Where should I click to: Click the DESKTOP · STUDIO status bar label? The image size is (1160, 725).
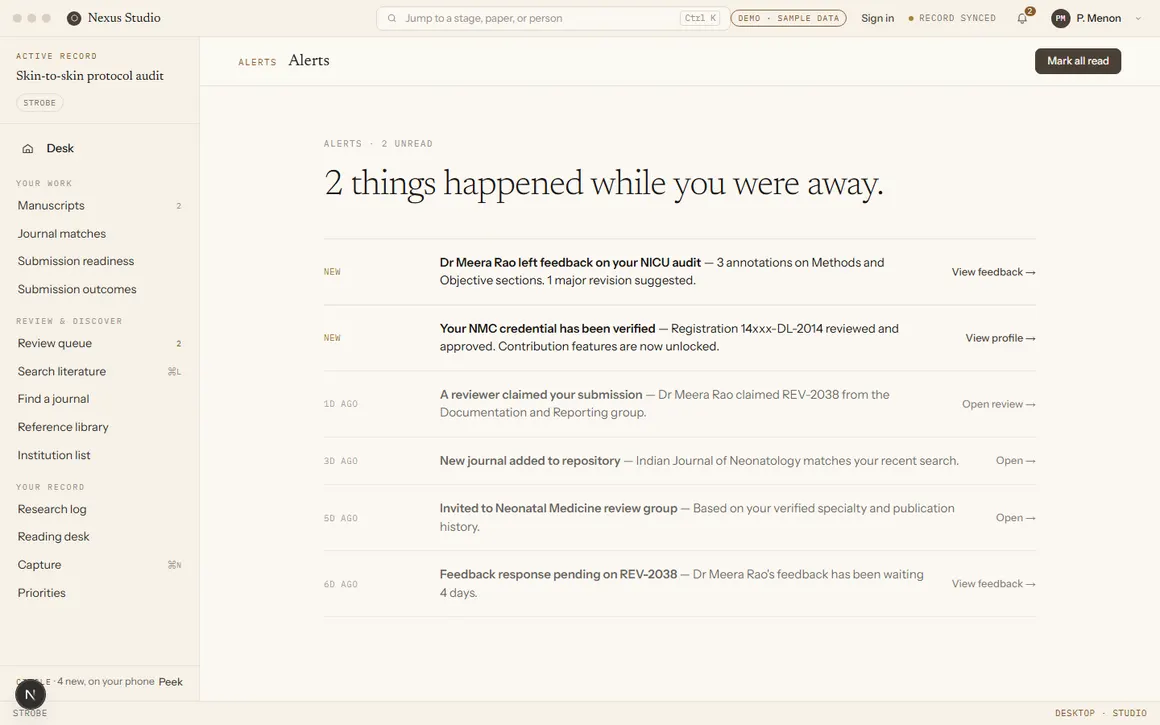coord(1100,713)
